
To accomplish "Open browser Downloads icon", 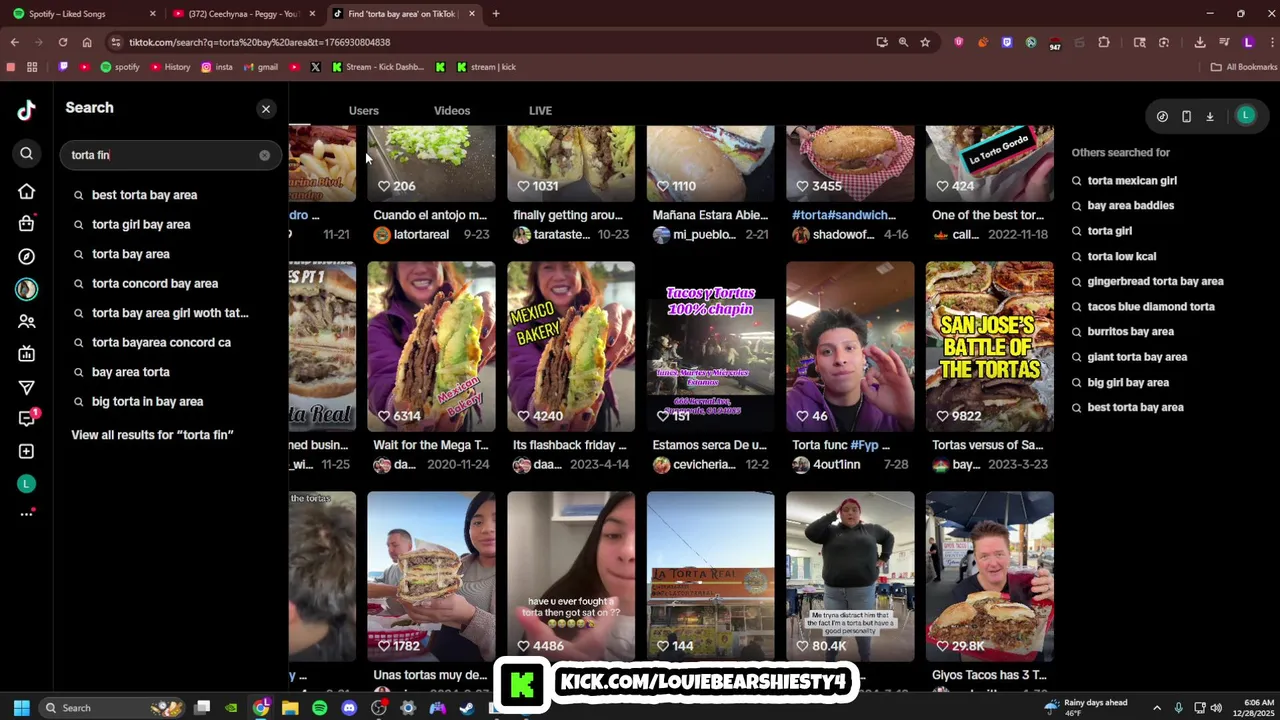I will [1200, 42].
